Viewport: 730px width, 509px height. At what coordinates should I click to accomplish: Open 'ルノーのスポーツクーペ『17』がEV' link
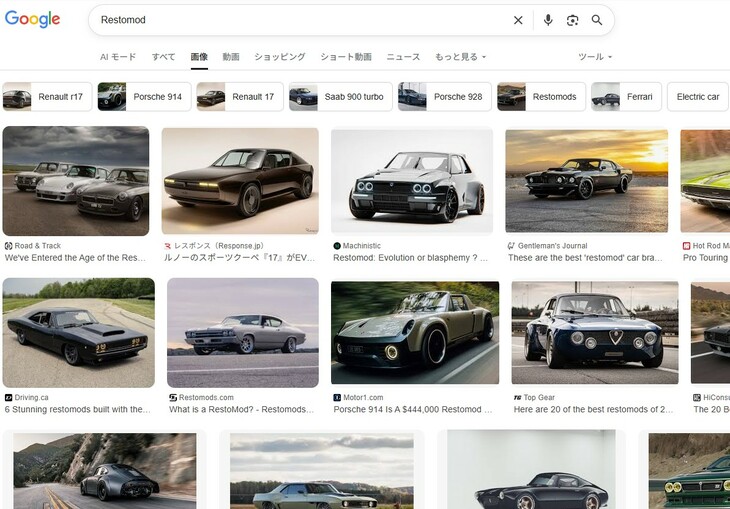click(239, 258)
